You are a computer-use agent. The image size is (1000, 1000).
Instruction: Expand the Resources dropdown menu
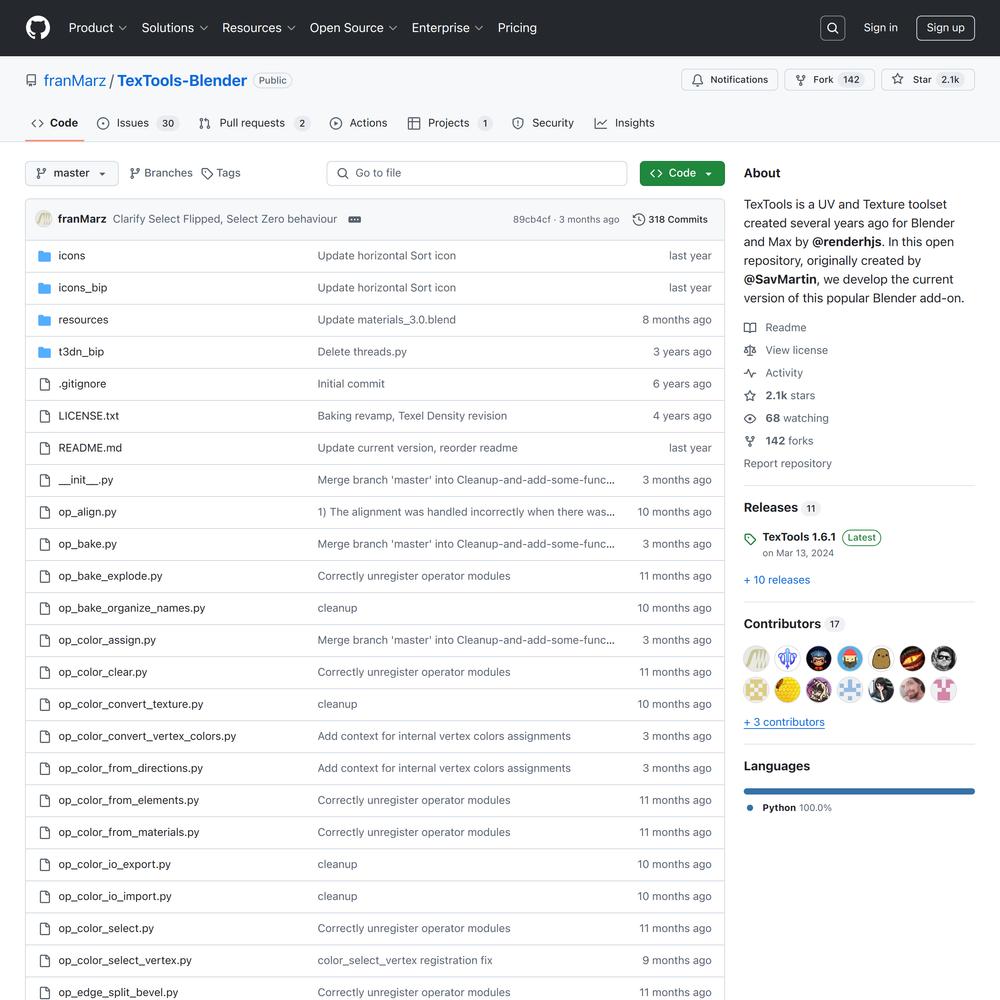click(258, 28)
